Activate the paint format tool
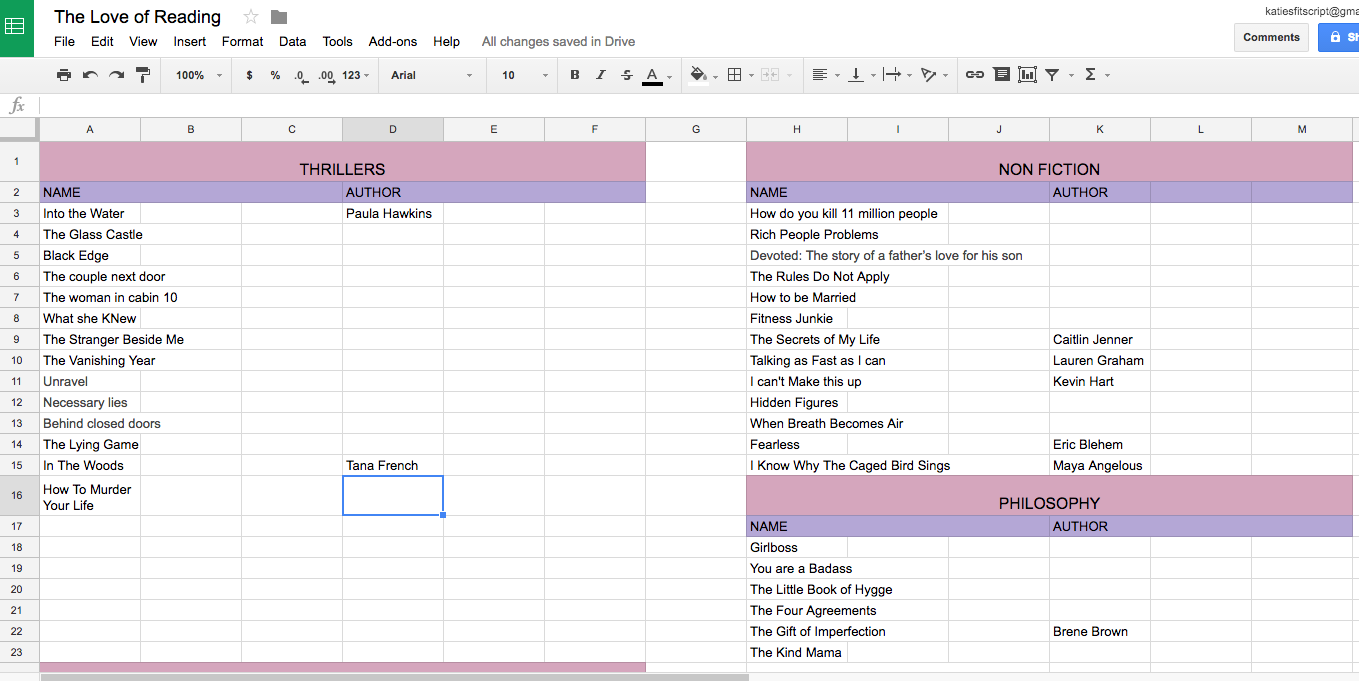This screenshot has height=681, width=1359. point(142,75)
